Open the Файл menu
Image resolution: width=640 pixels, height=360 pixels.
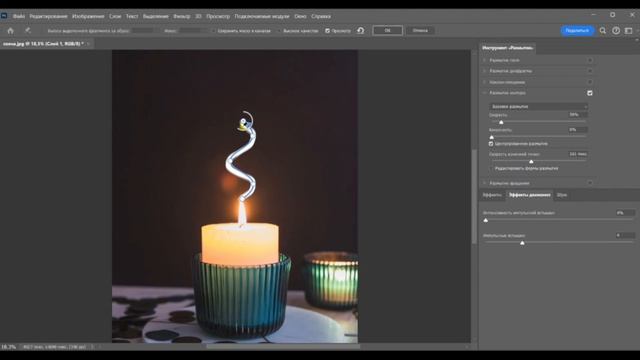coord(18,16)
